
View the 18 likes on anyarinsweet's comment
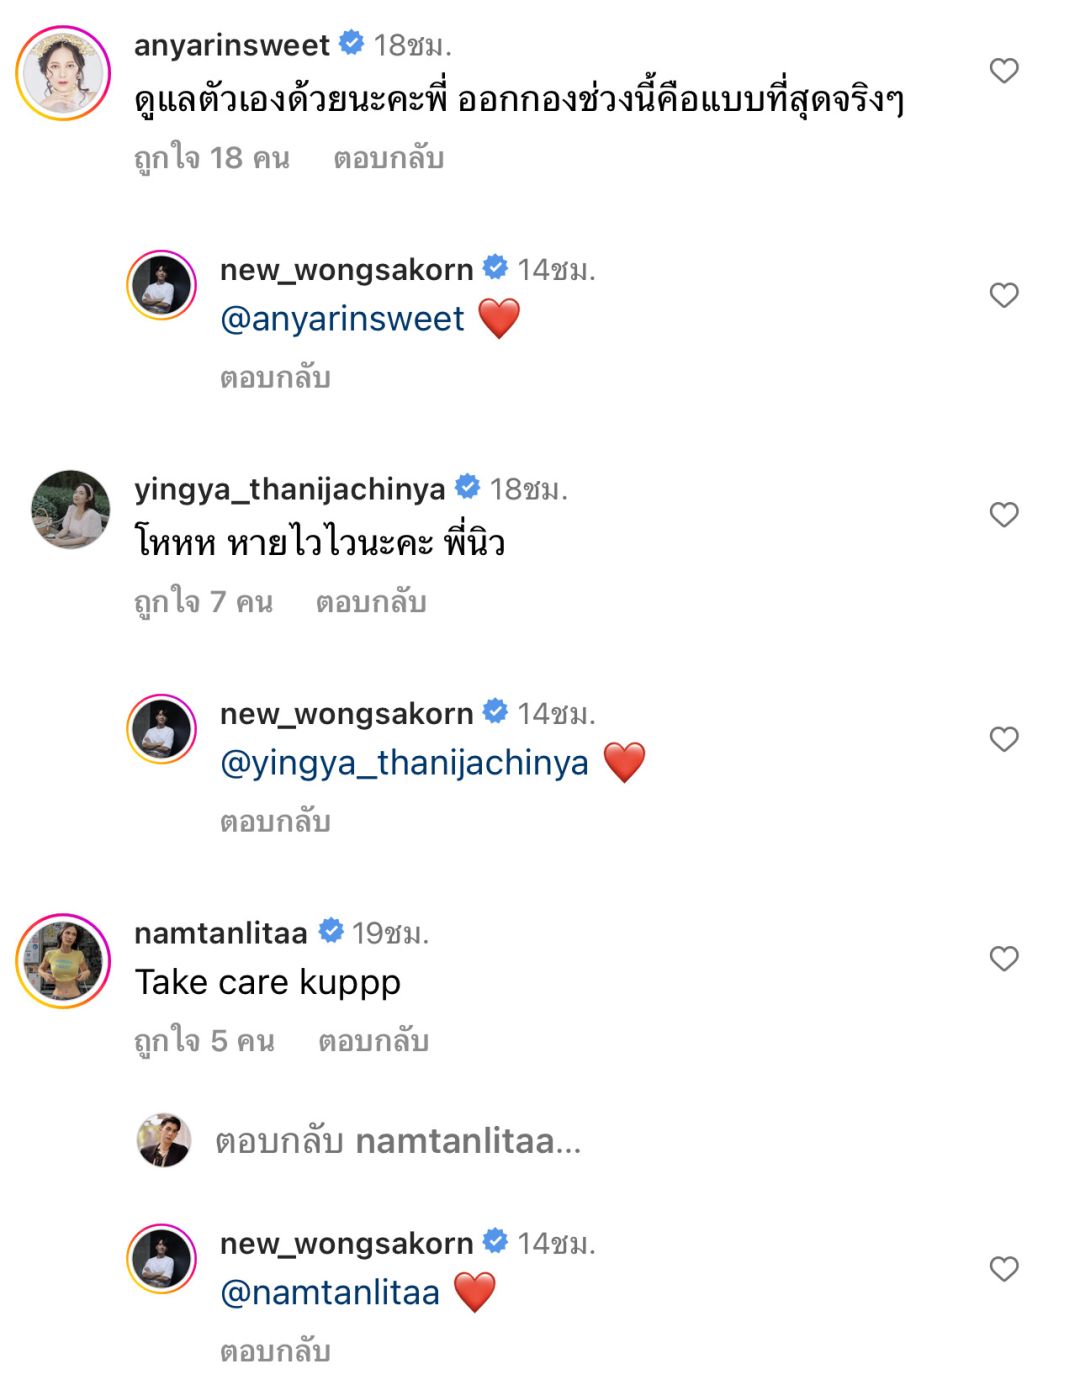pyautogui.click(x=211, y=158)
